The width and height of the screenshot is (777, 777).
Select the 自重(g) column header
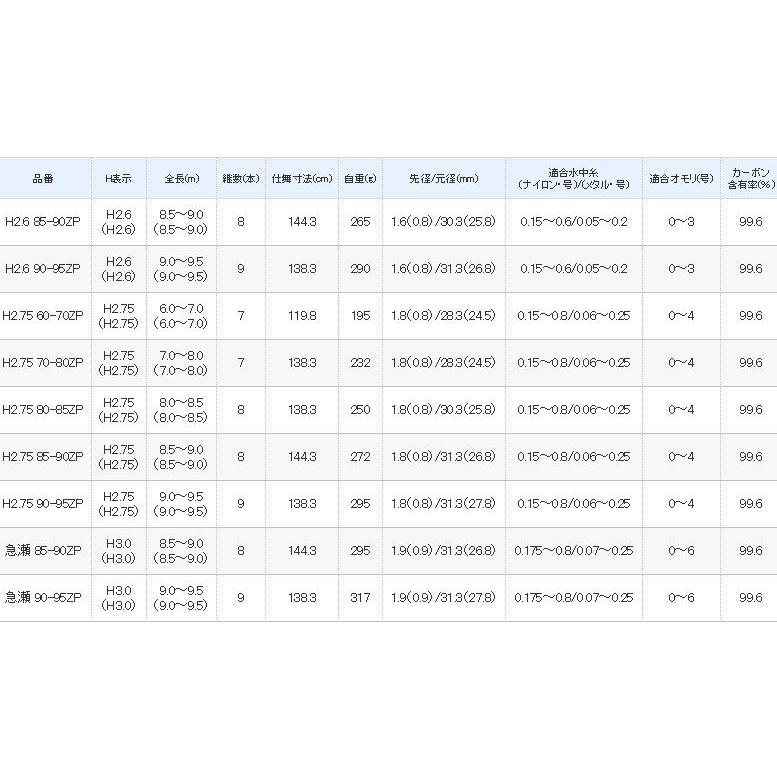point(360,178)
